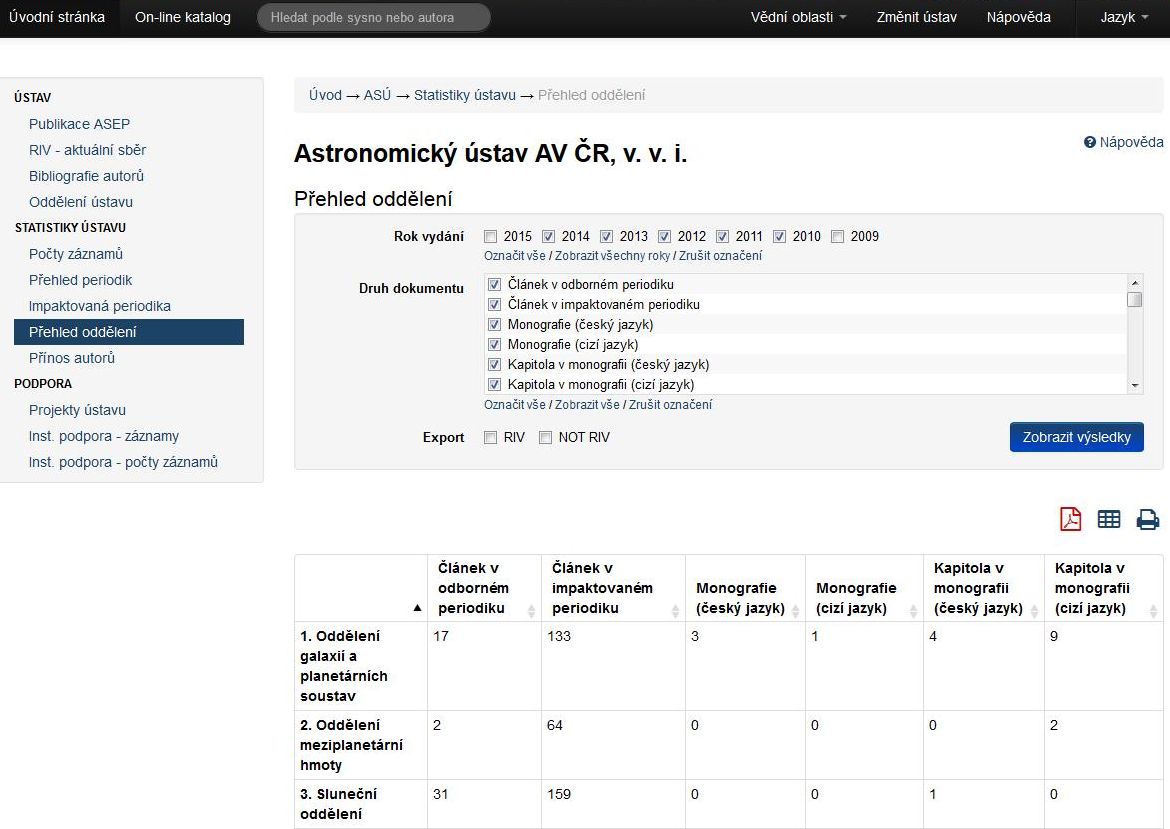Image resolution: width=1170 pixels, height=829 pixels.
Task: Go to Statistiky ústavu breadcrumb link
Action: [x=465, y=96]
